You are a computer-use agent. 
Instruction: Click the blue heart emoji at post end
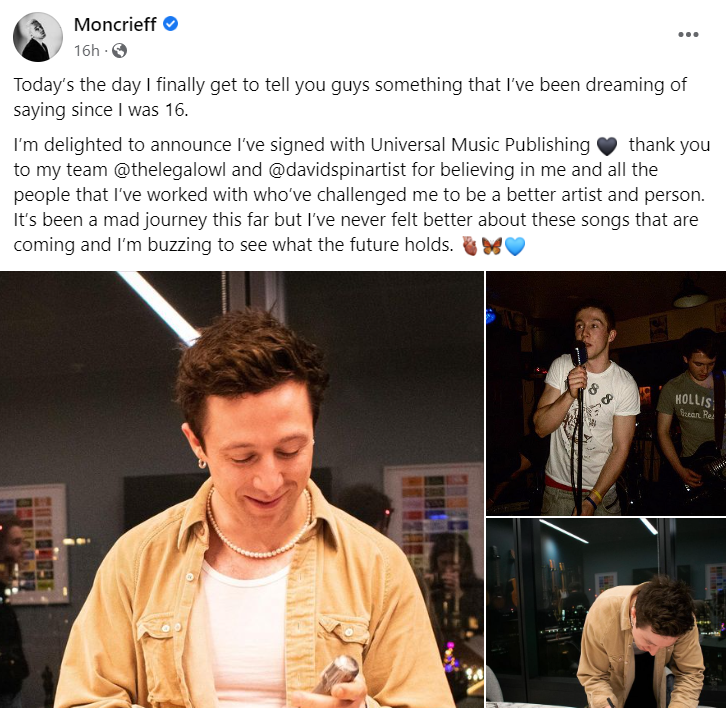515,246
